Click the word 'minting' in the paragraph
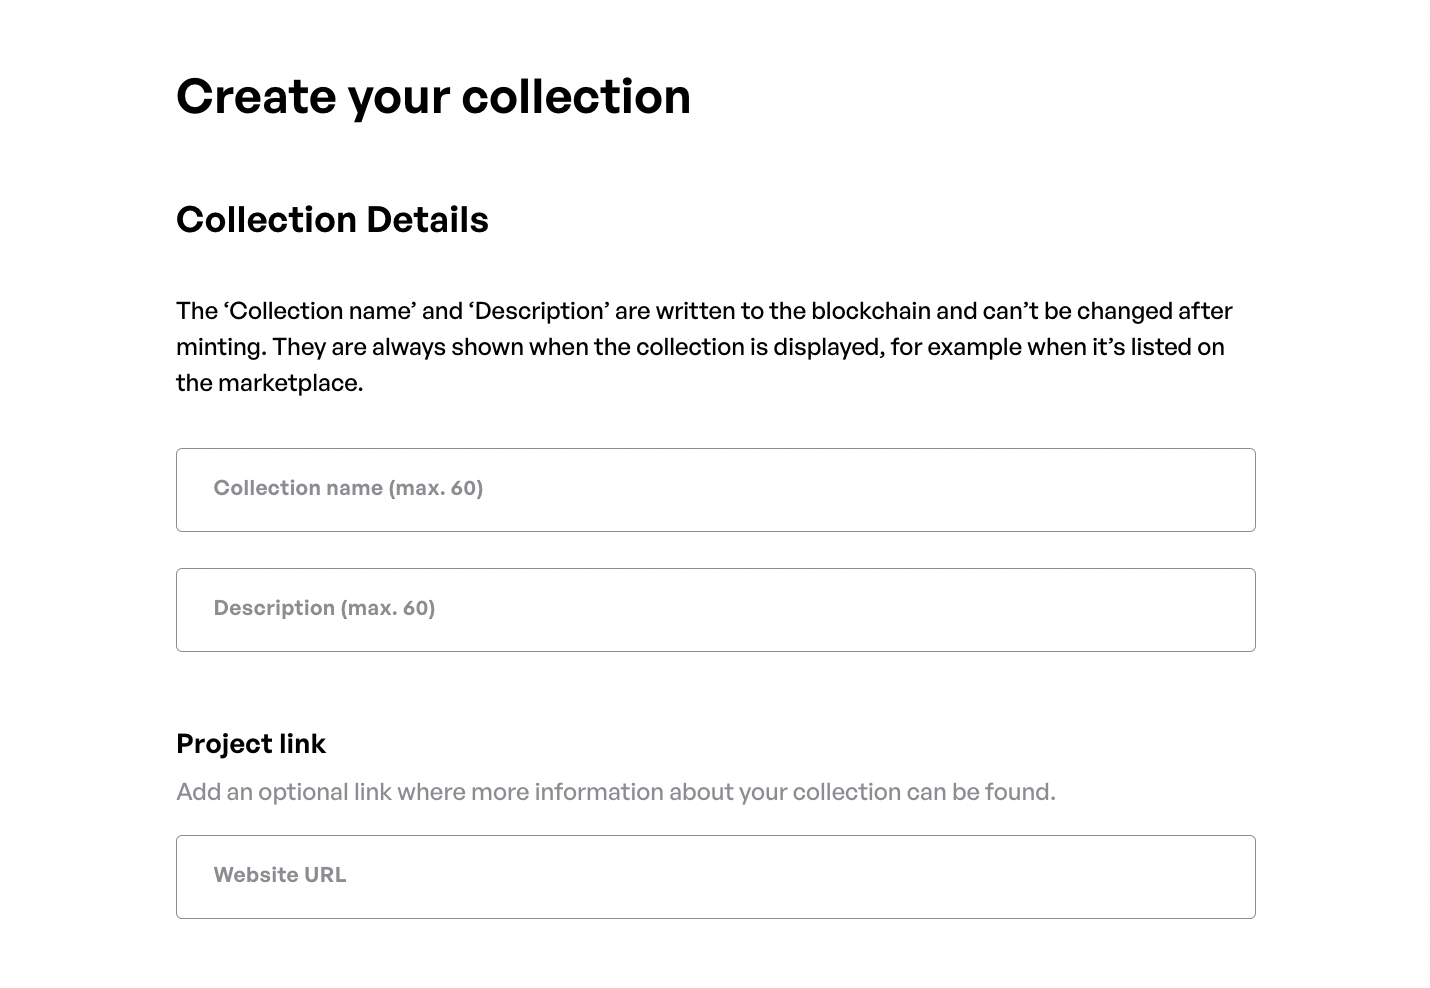This screenshot has width=1430, height=988. 220,347
